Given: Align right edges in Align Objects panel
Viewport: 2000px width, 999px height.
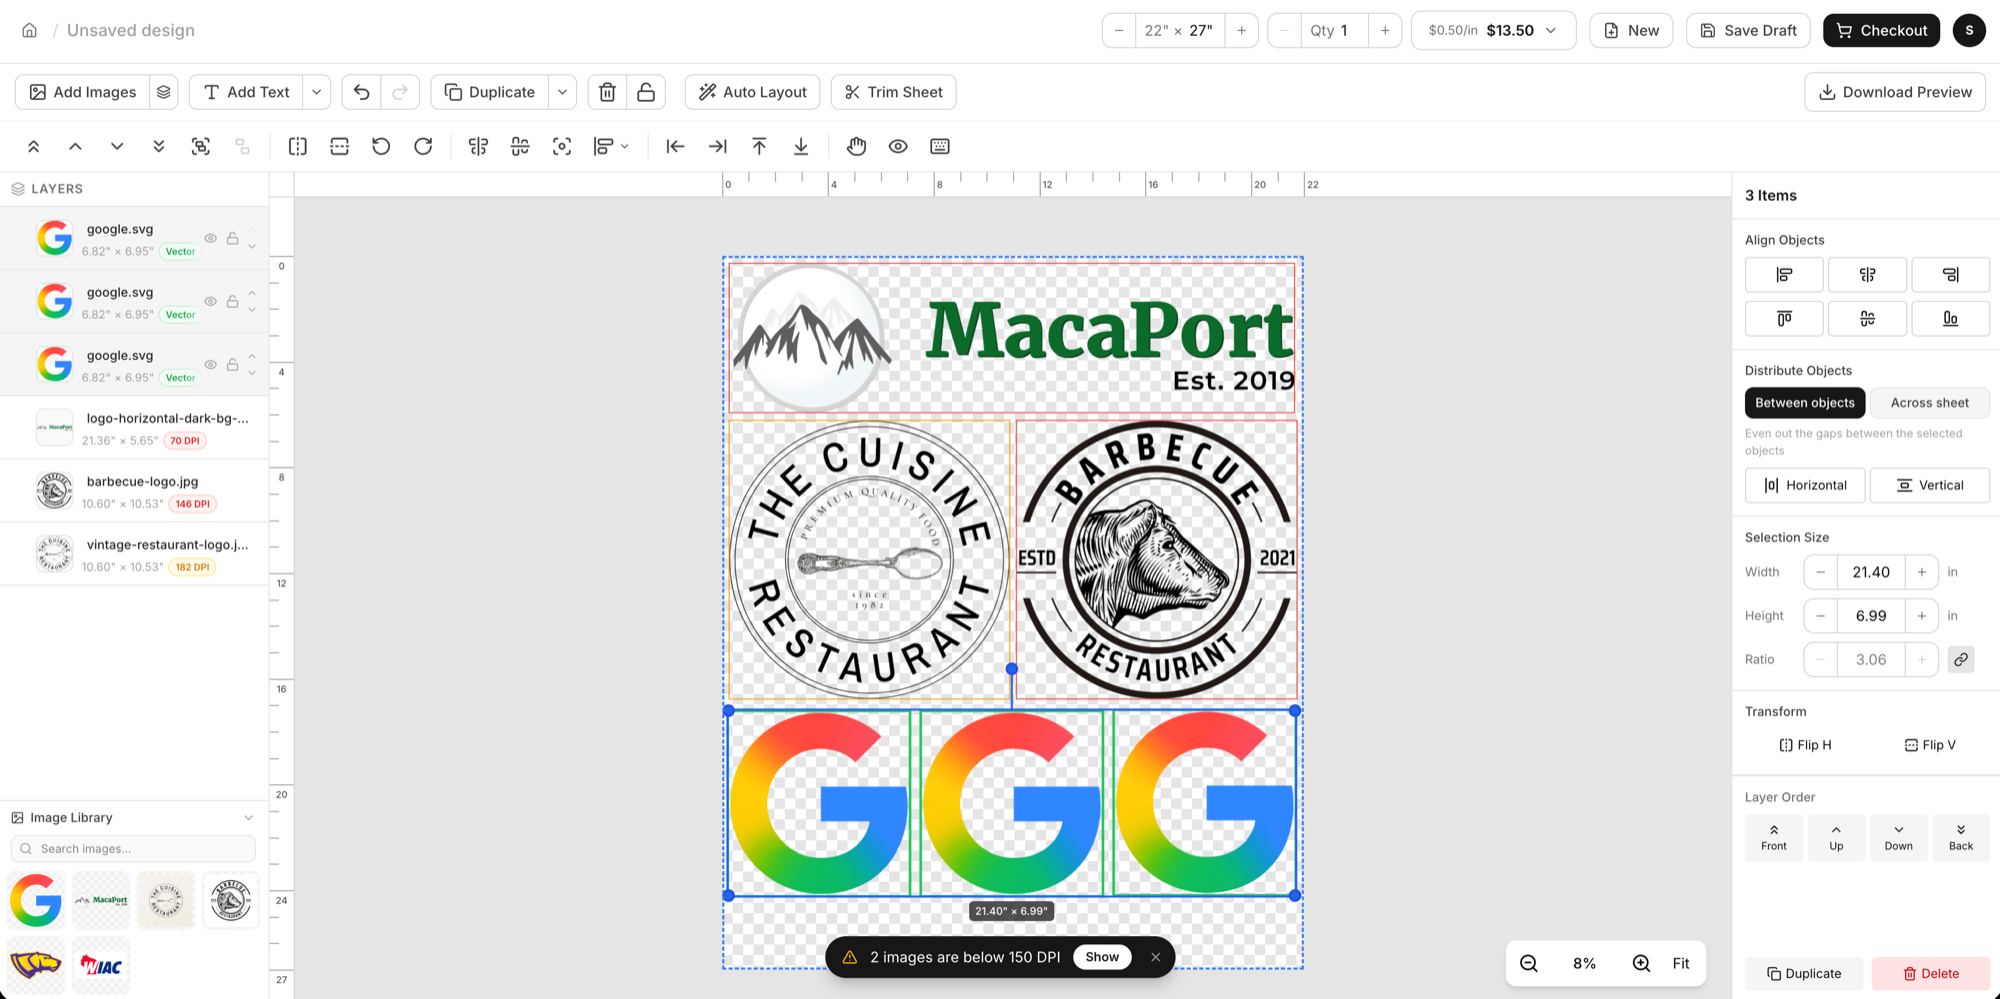Looking at the screenshot, I should pyautogui.click(x=1950, y=275).
